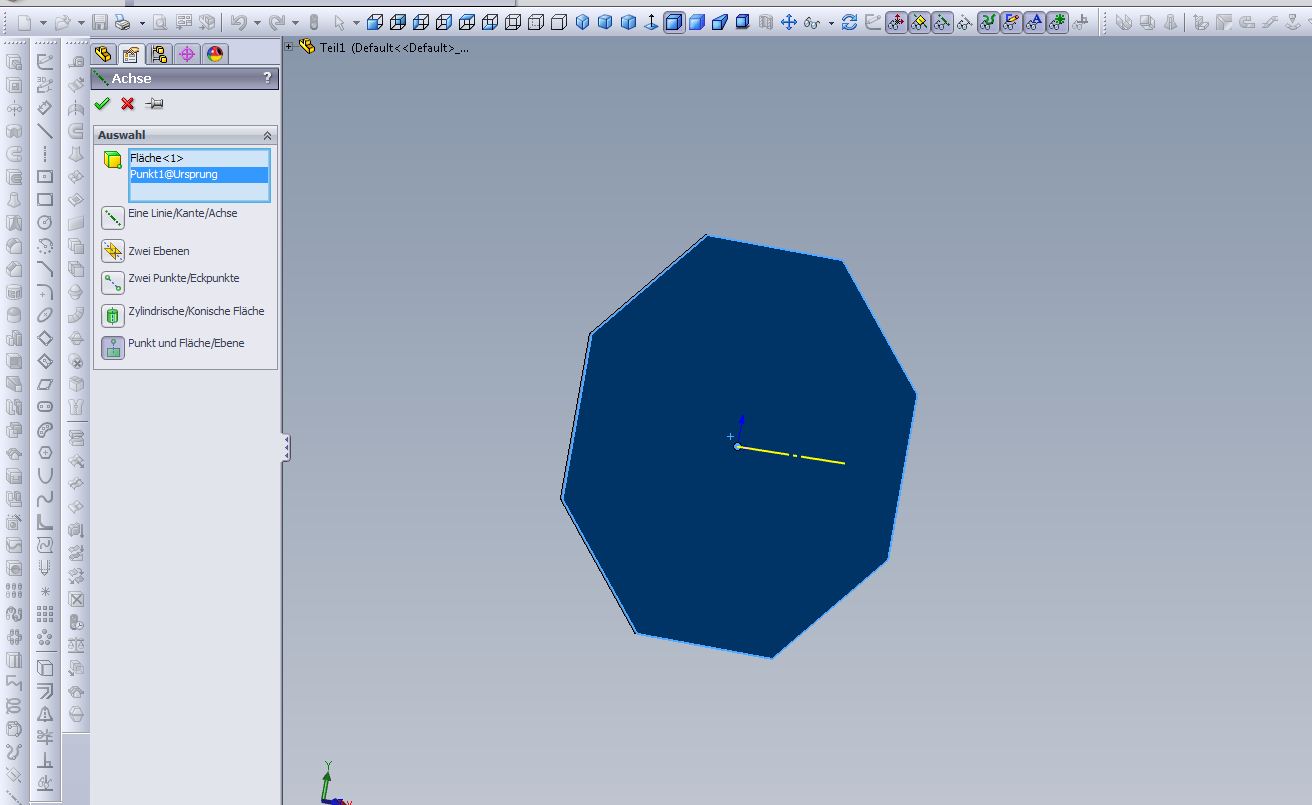Select 'Fläche<1>' in the selection box
1312x805 pixels.
point(157,158)
